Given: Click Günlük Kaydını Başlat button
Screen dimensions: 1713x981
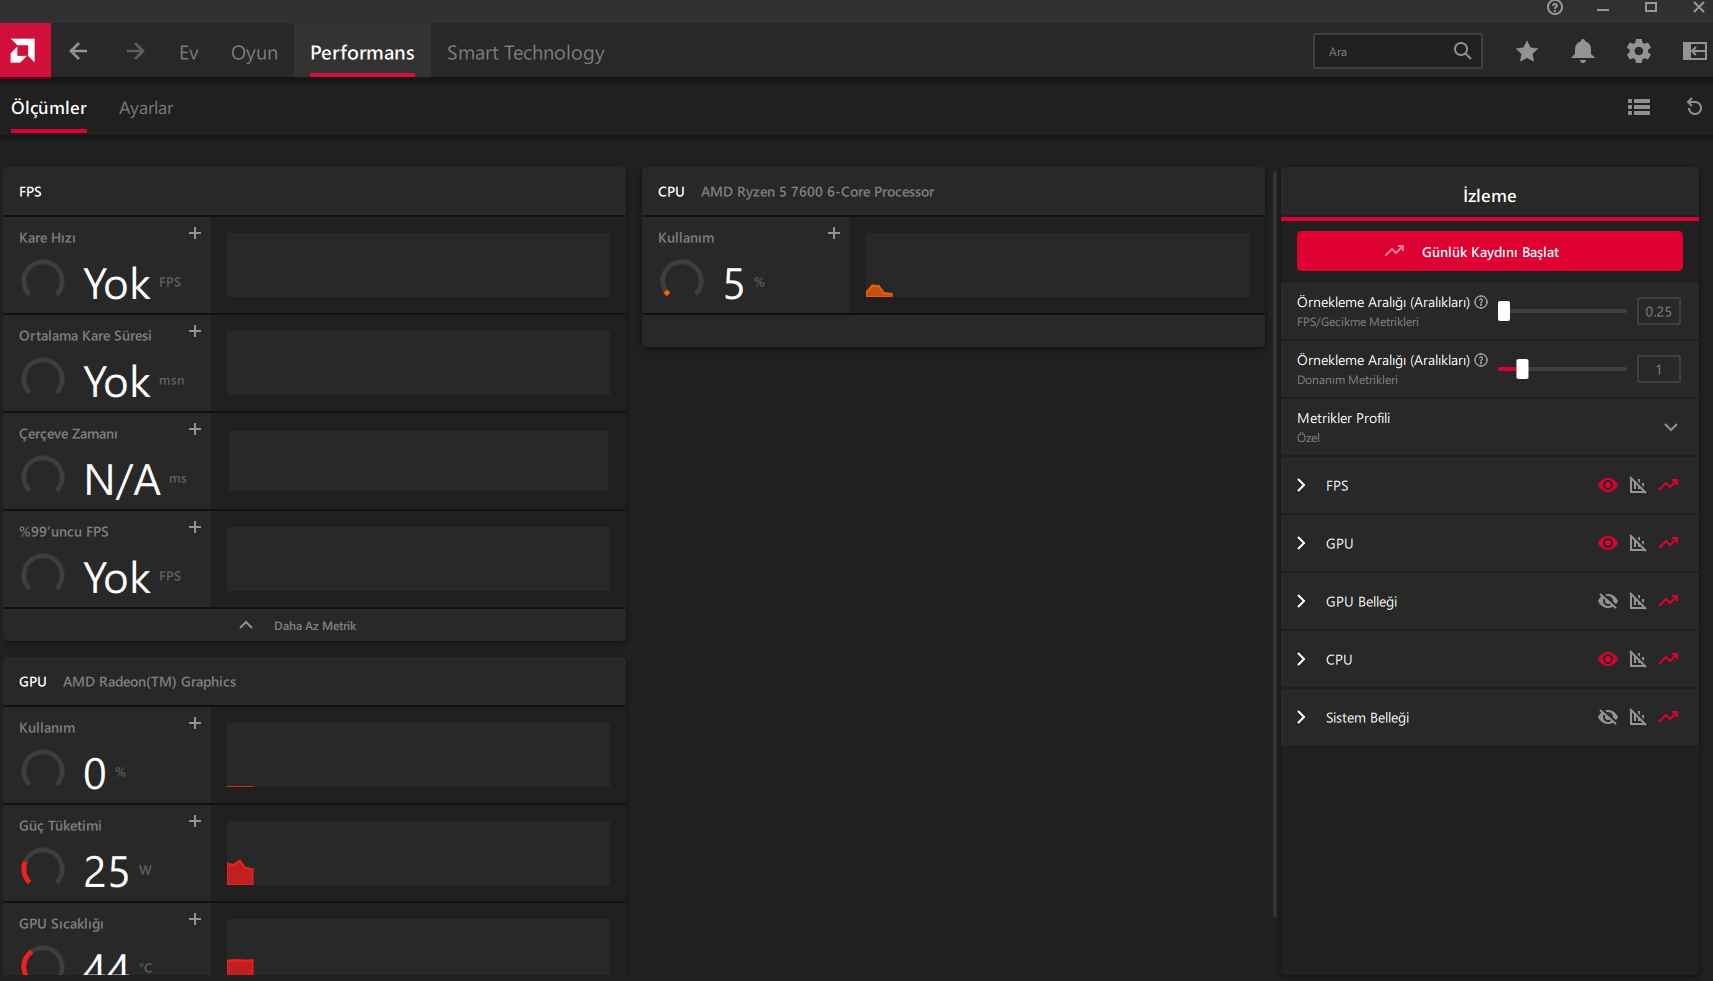Looking at the screenshot, I should 1489,251.
